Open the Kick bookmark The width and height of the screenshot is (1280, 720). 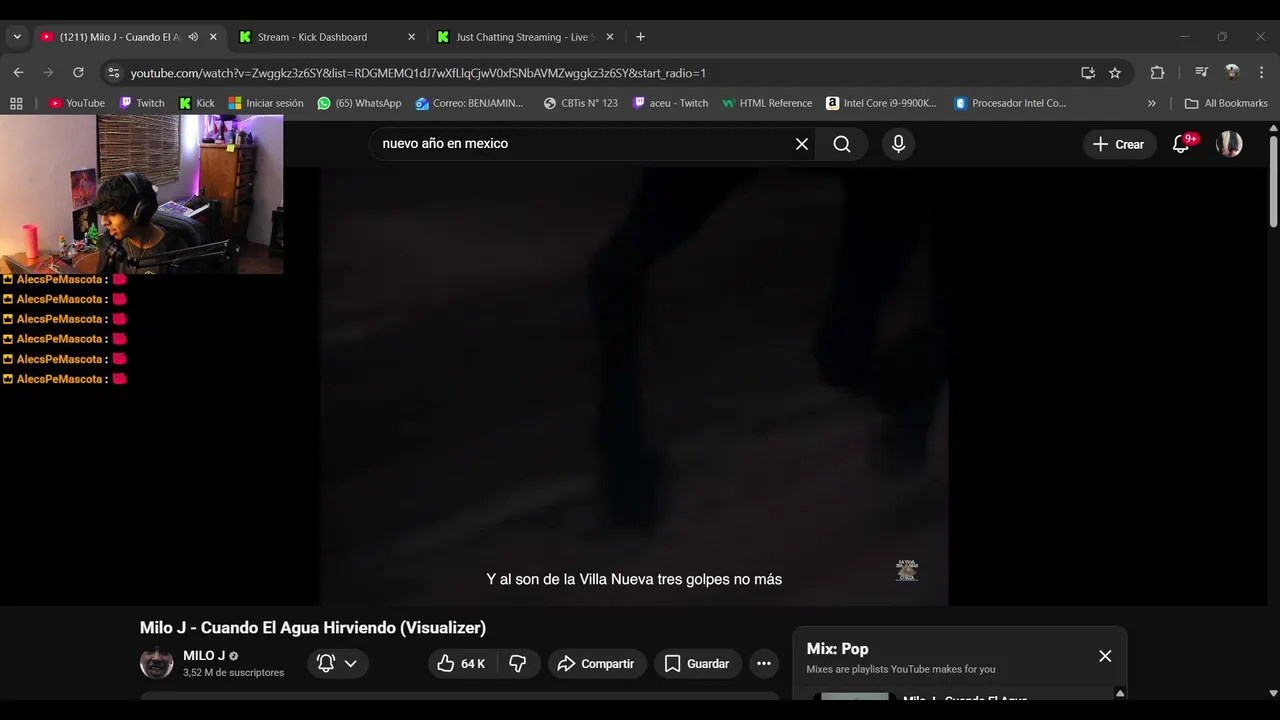pos(197,103)
